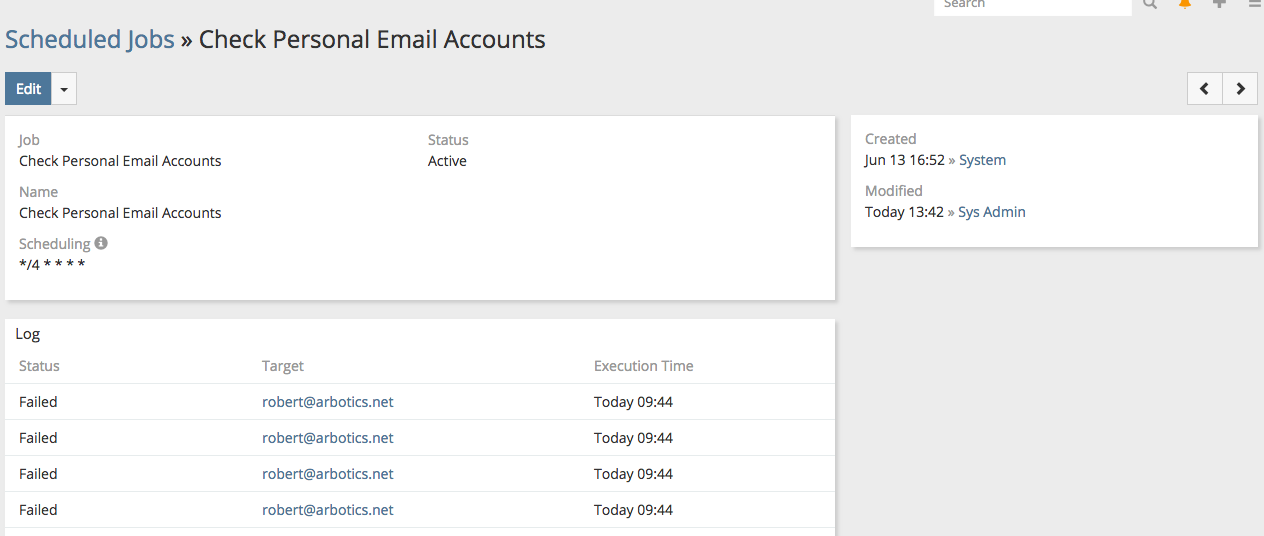Focus the global Search field
Viewport: 1264px width, 536px height.
pos(1032,5)
